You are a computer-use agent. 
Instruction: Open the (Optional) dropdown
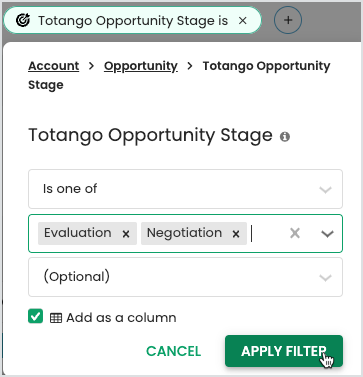point(185,277)
